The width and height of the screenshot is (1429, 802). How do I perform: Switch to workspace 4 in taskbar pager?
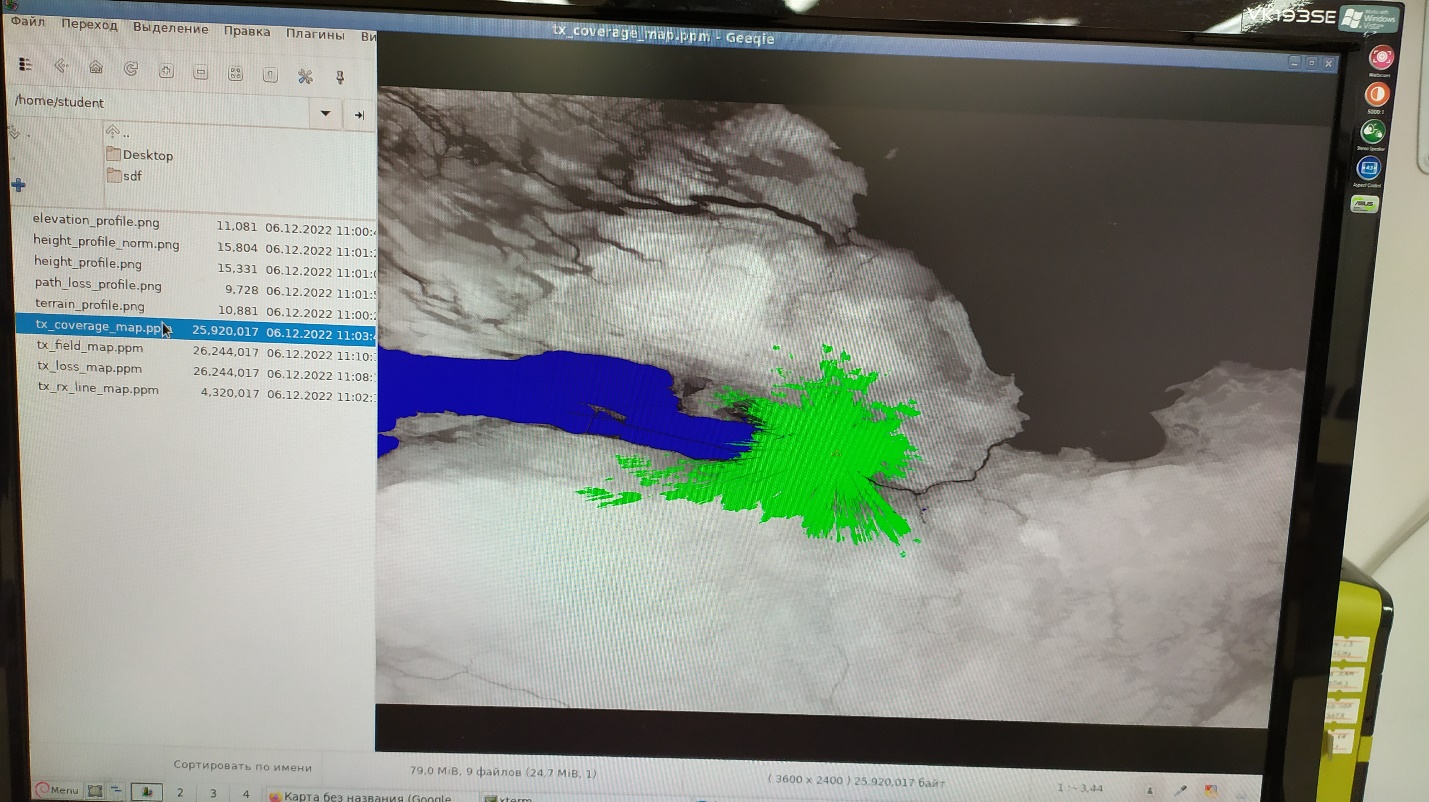click(x=246, y=794)
